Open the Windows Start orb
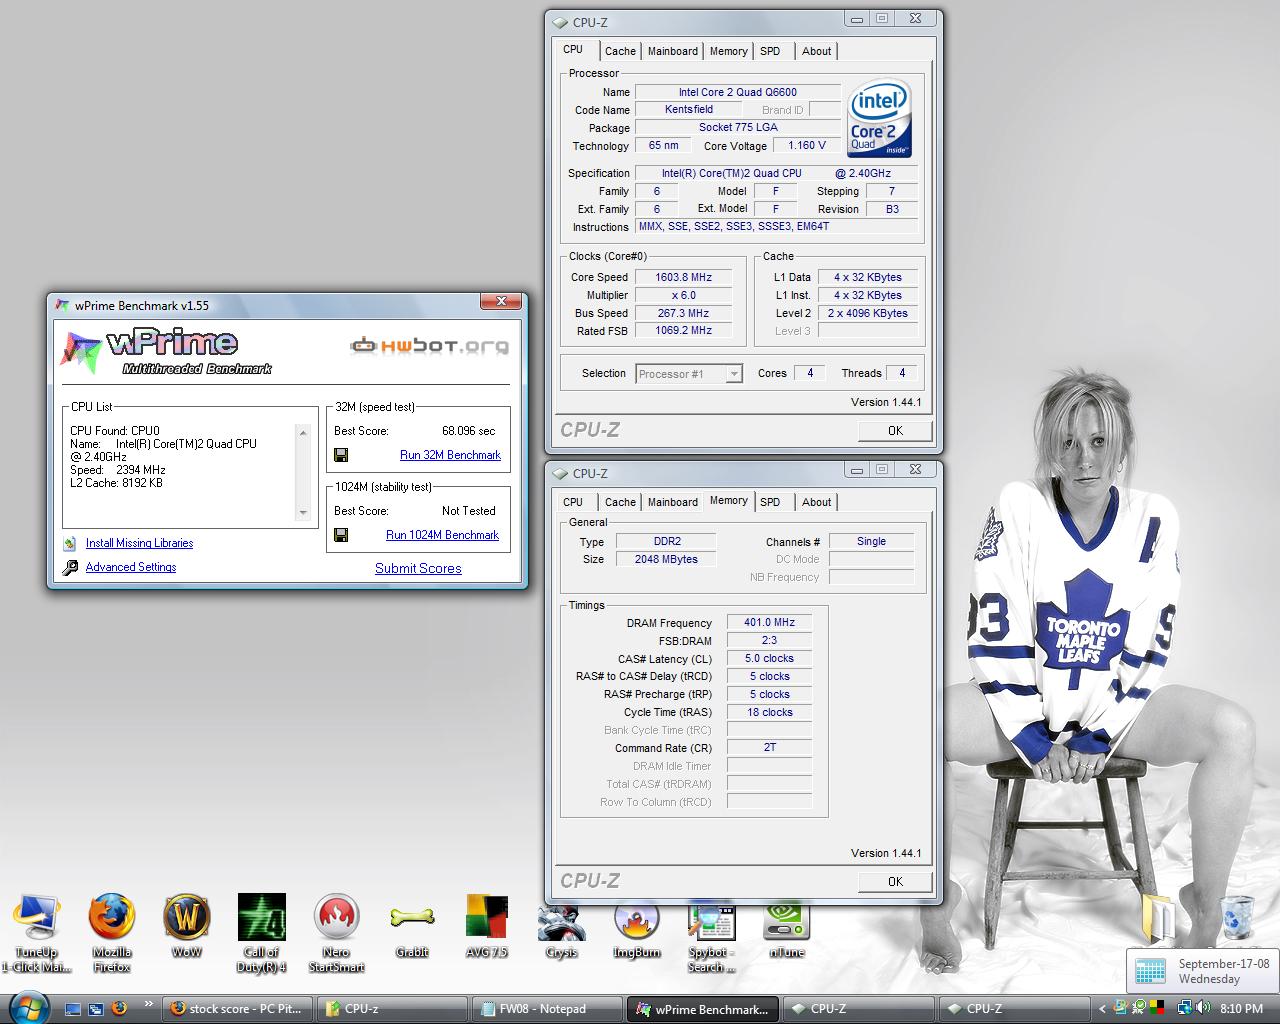 27,1008
